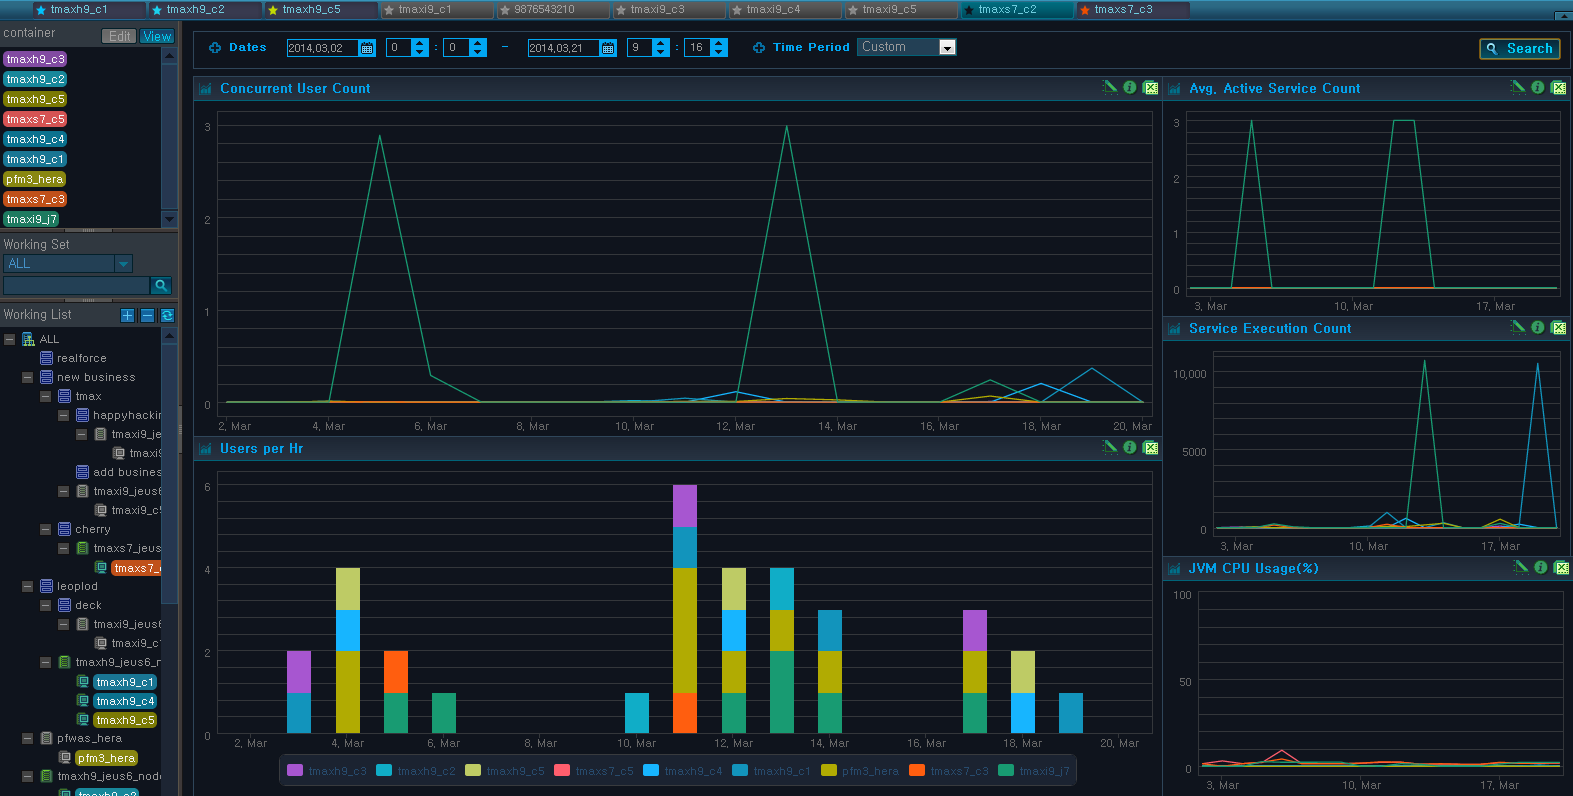
Task: Click the Working Set search input field
Action: (x=76, y=285)
